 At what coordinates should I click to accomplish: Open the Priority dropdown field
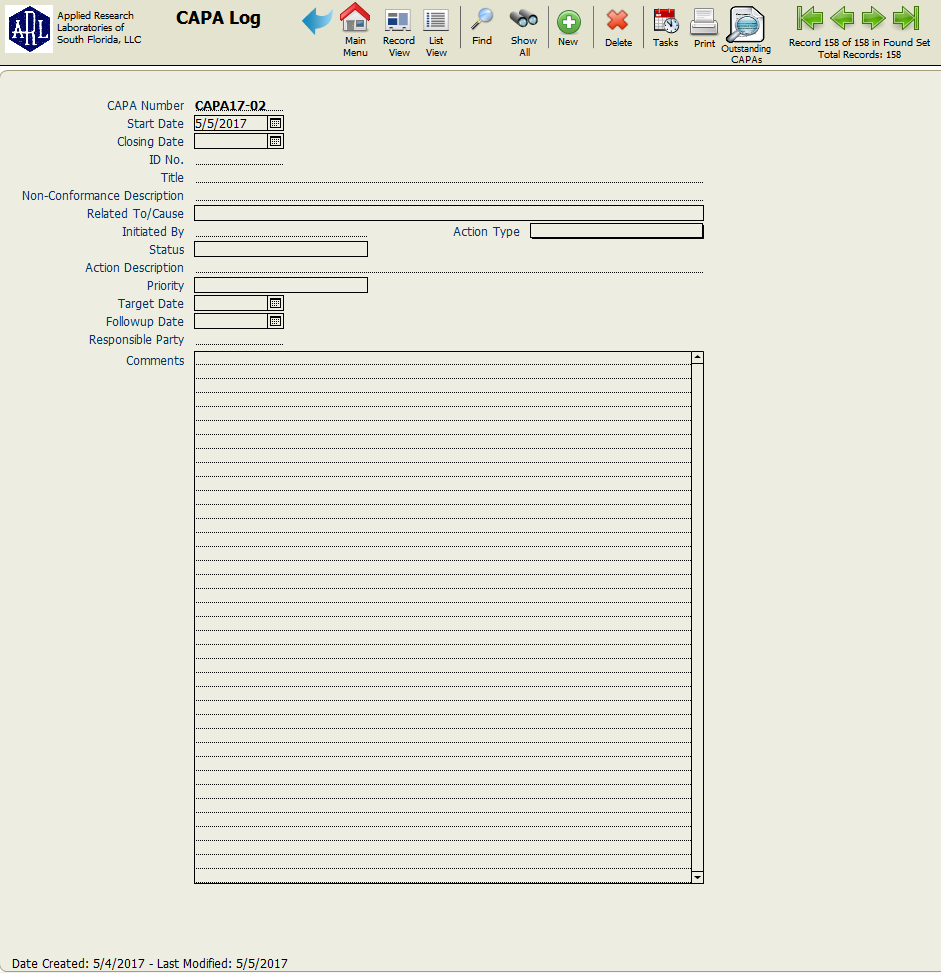[281, 285]
